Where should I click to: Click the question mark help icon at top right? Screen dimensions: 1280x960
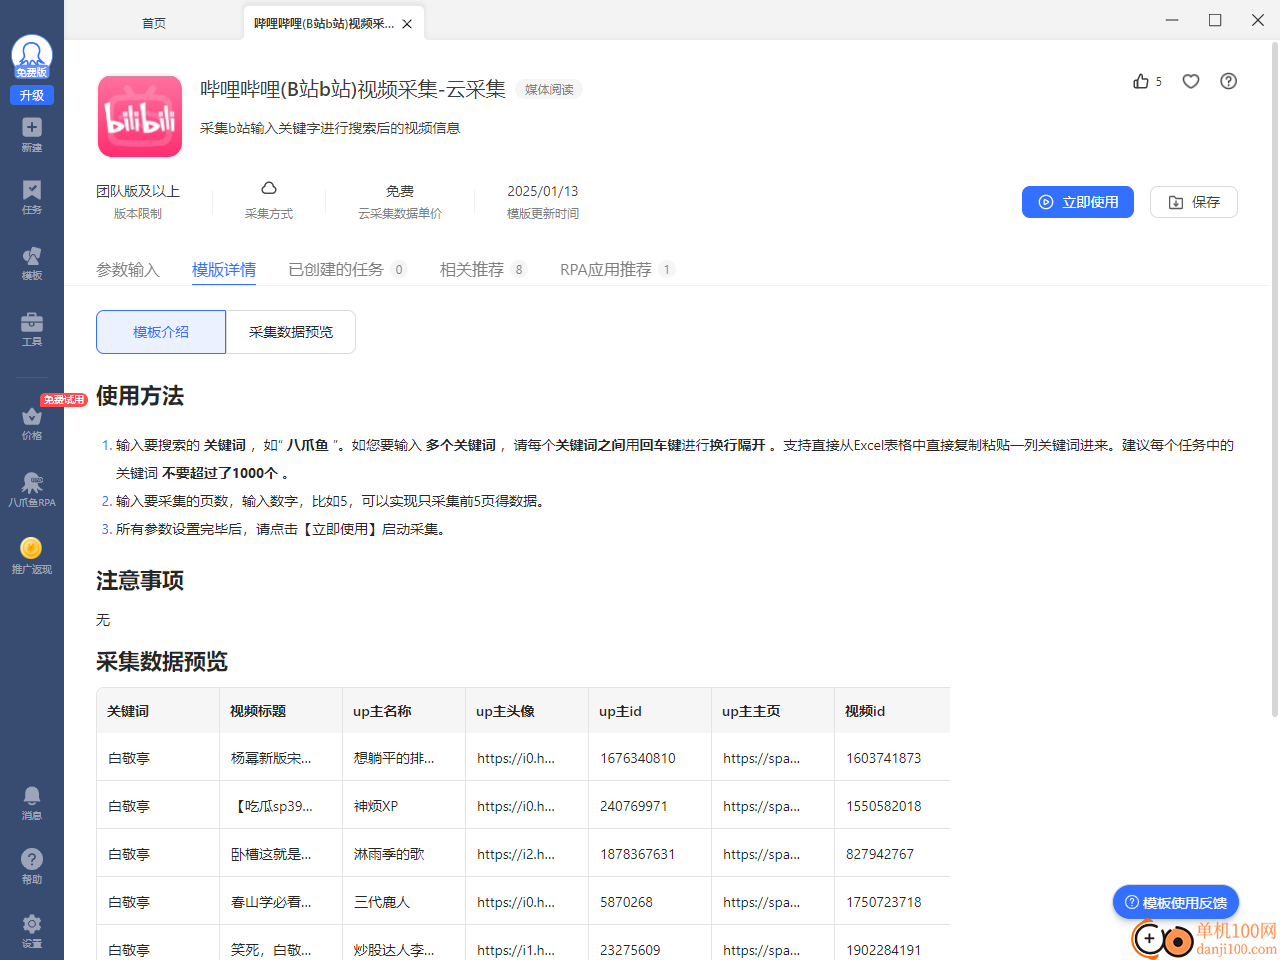tap(1229, 81)
